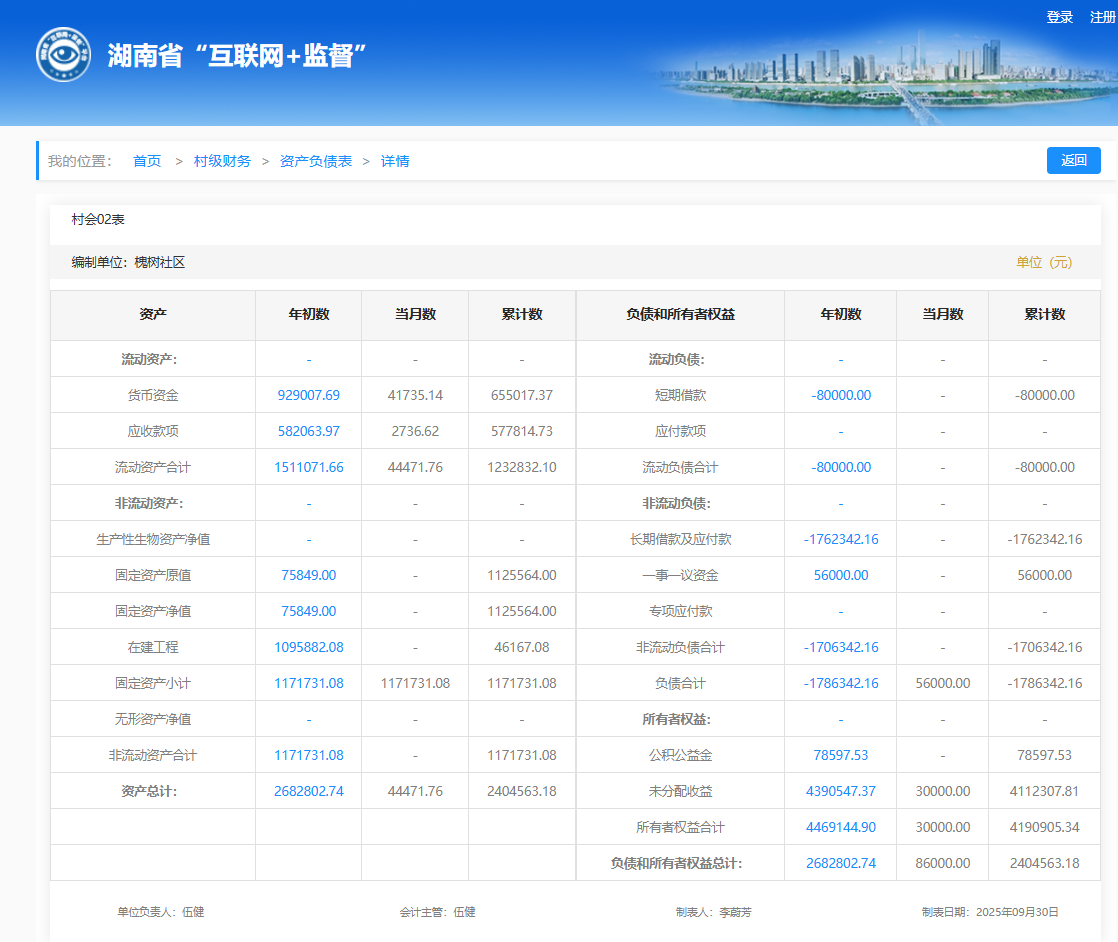Click 短期借款 opening value -80000.00

(x=840, y=395)
